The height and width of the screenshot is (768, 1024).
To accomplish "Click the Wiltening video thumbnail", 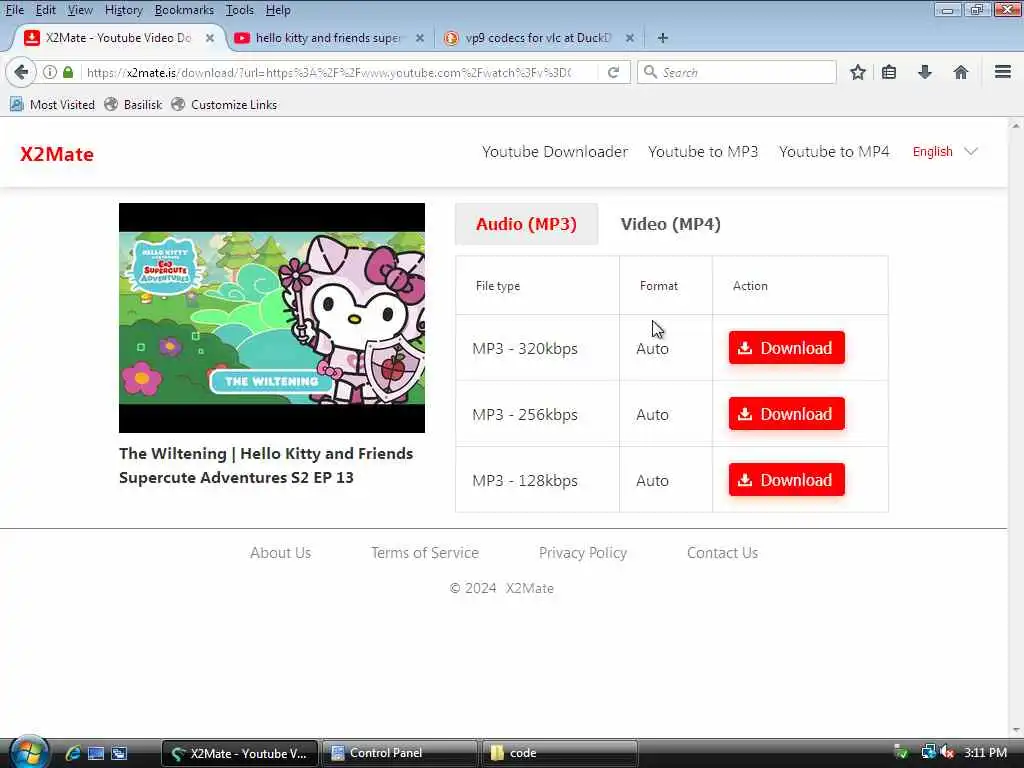I will [272, 317].
